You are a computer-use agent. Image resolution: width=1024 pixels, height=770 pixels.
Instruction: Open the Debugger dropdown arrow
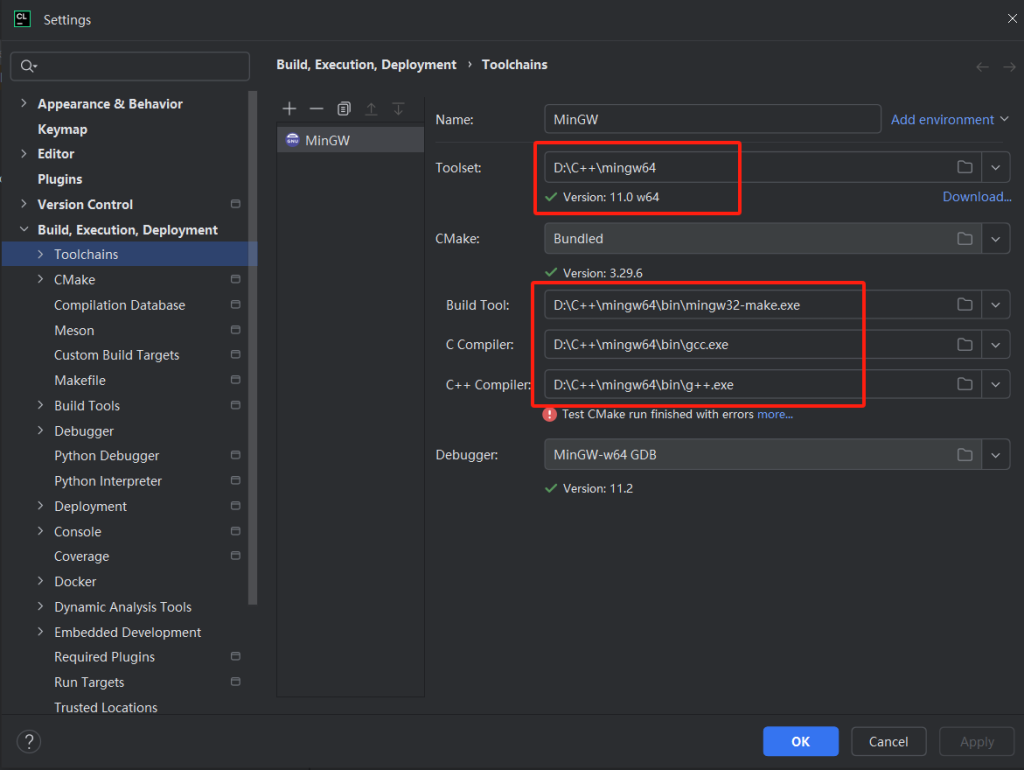point(995,455)
